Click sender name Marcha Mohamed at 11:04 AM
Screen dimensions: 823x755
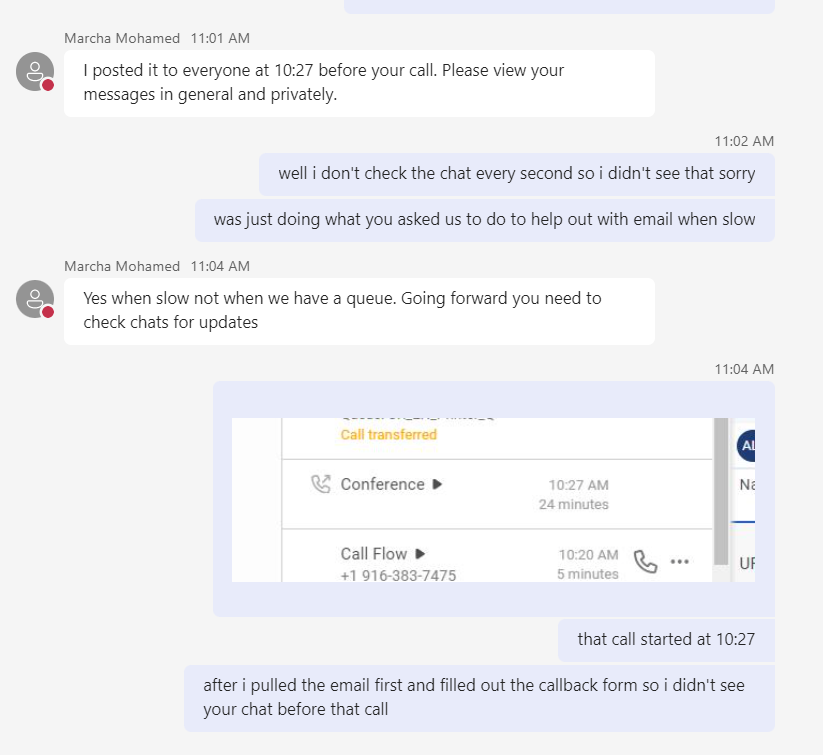point(122,266)
